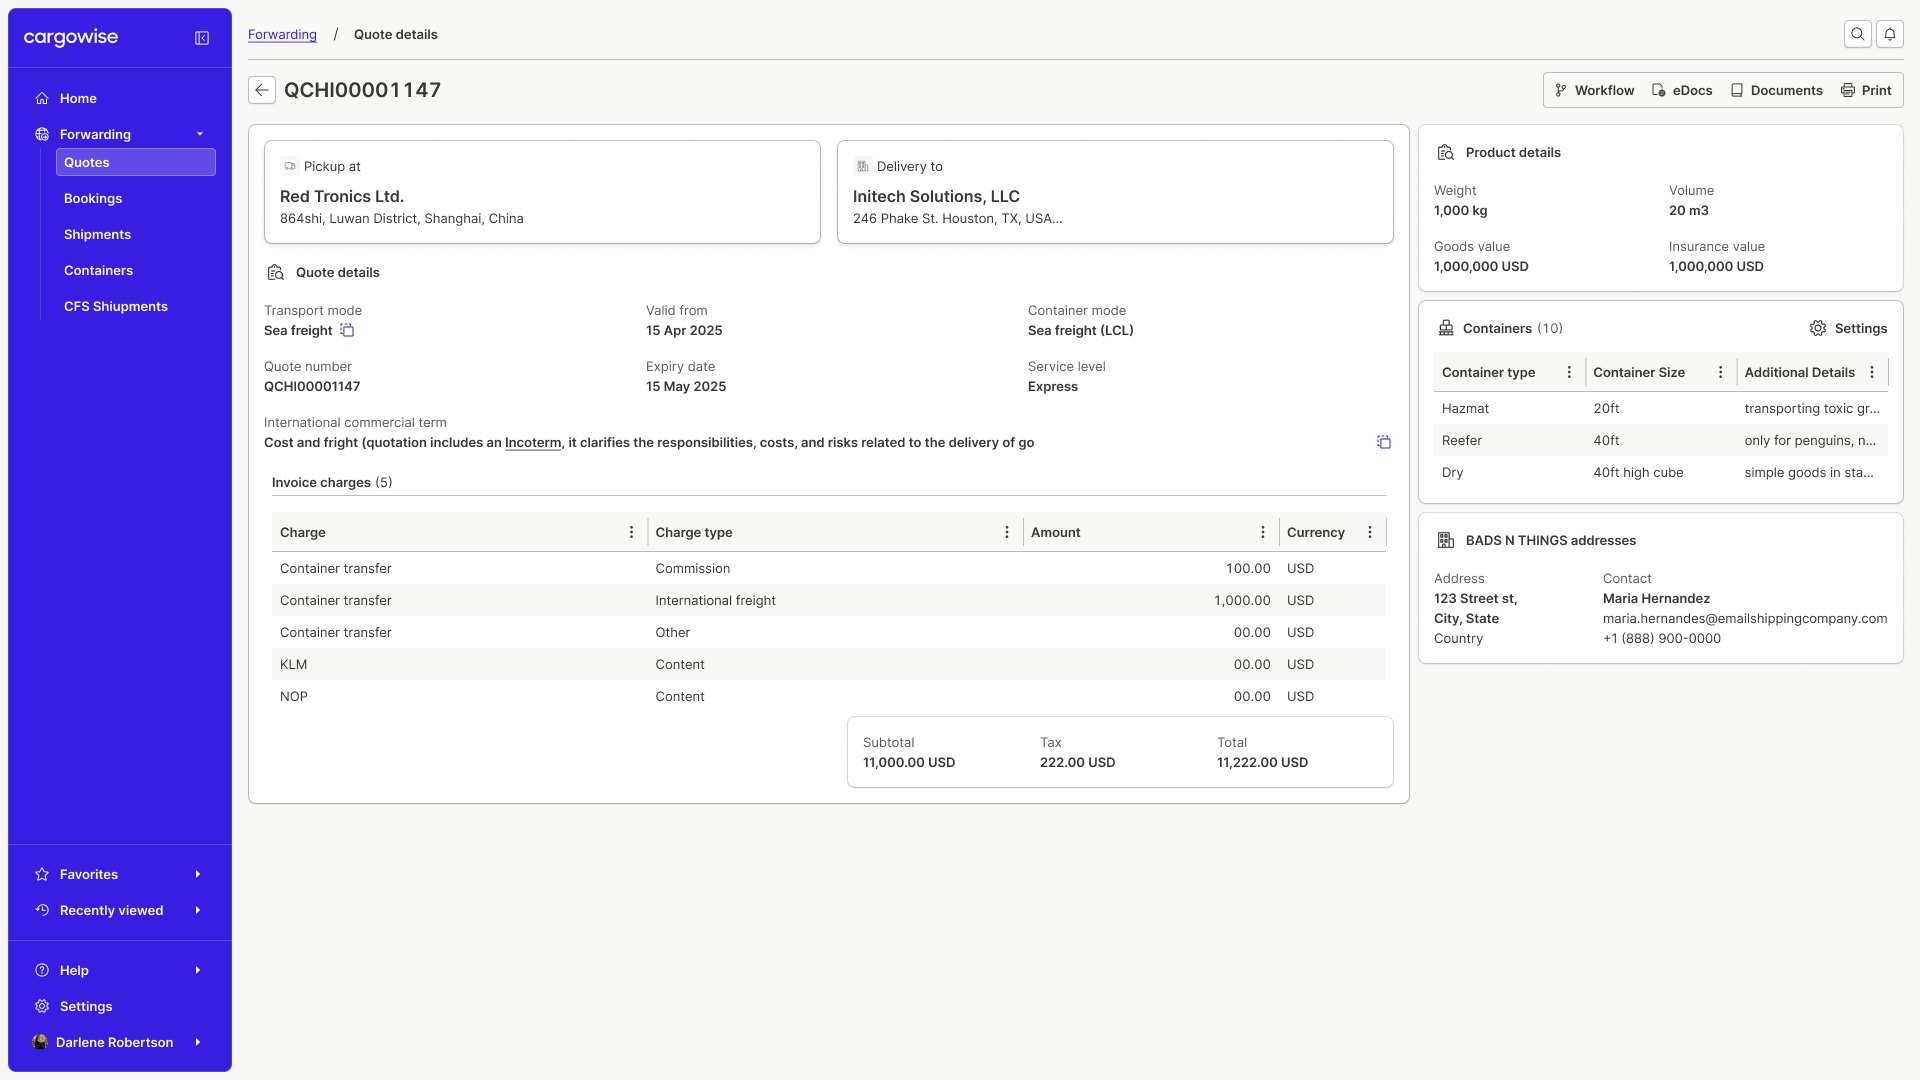Click the Help question mark icon

tap(42, 970)
